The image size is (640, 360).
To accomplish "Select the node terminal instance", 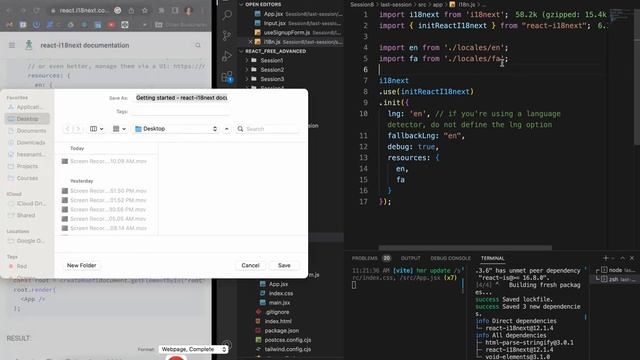I will 615,270.
